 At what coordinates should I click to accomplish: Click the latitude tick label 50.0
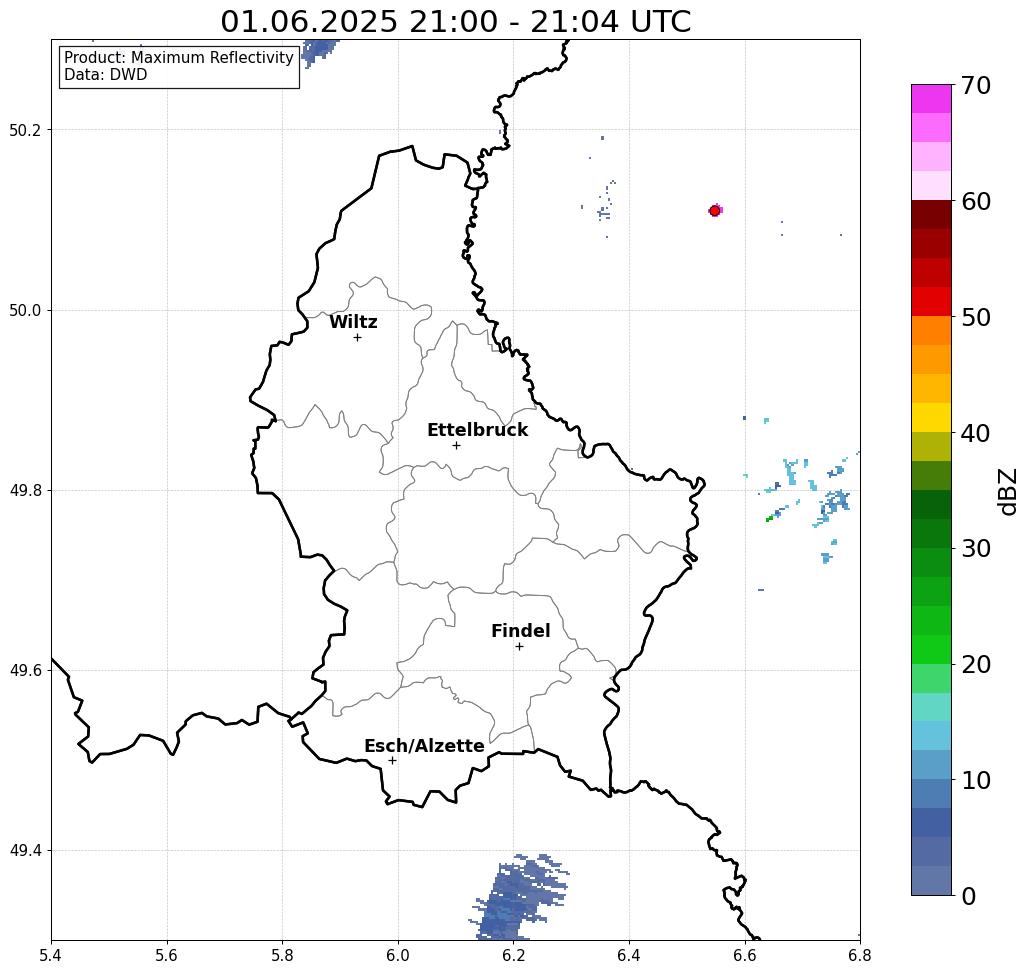click(24, 310)
